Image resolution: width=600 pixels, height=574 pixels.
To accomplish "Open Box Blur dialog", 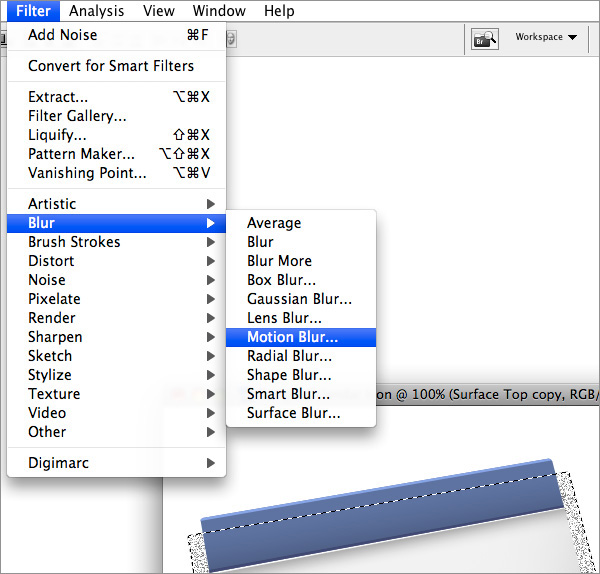I will (x=301, y=280).
